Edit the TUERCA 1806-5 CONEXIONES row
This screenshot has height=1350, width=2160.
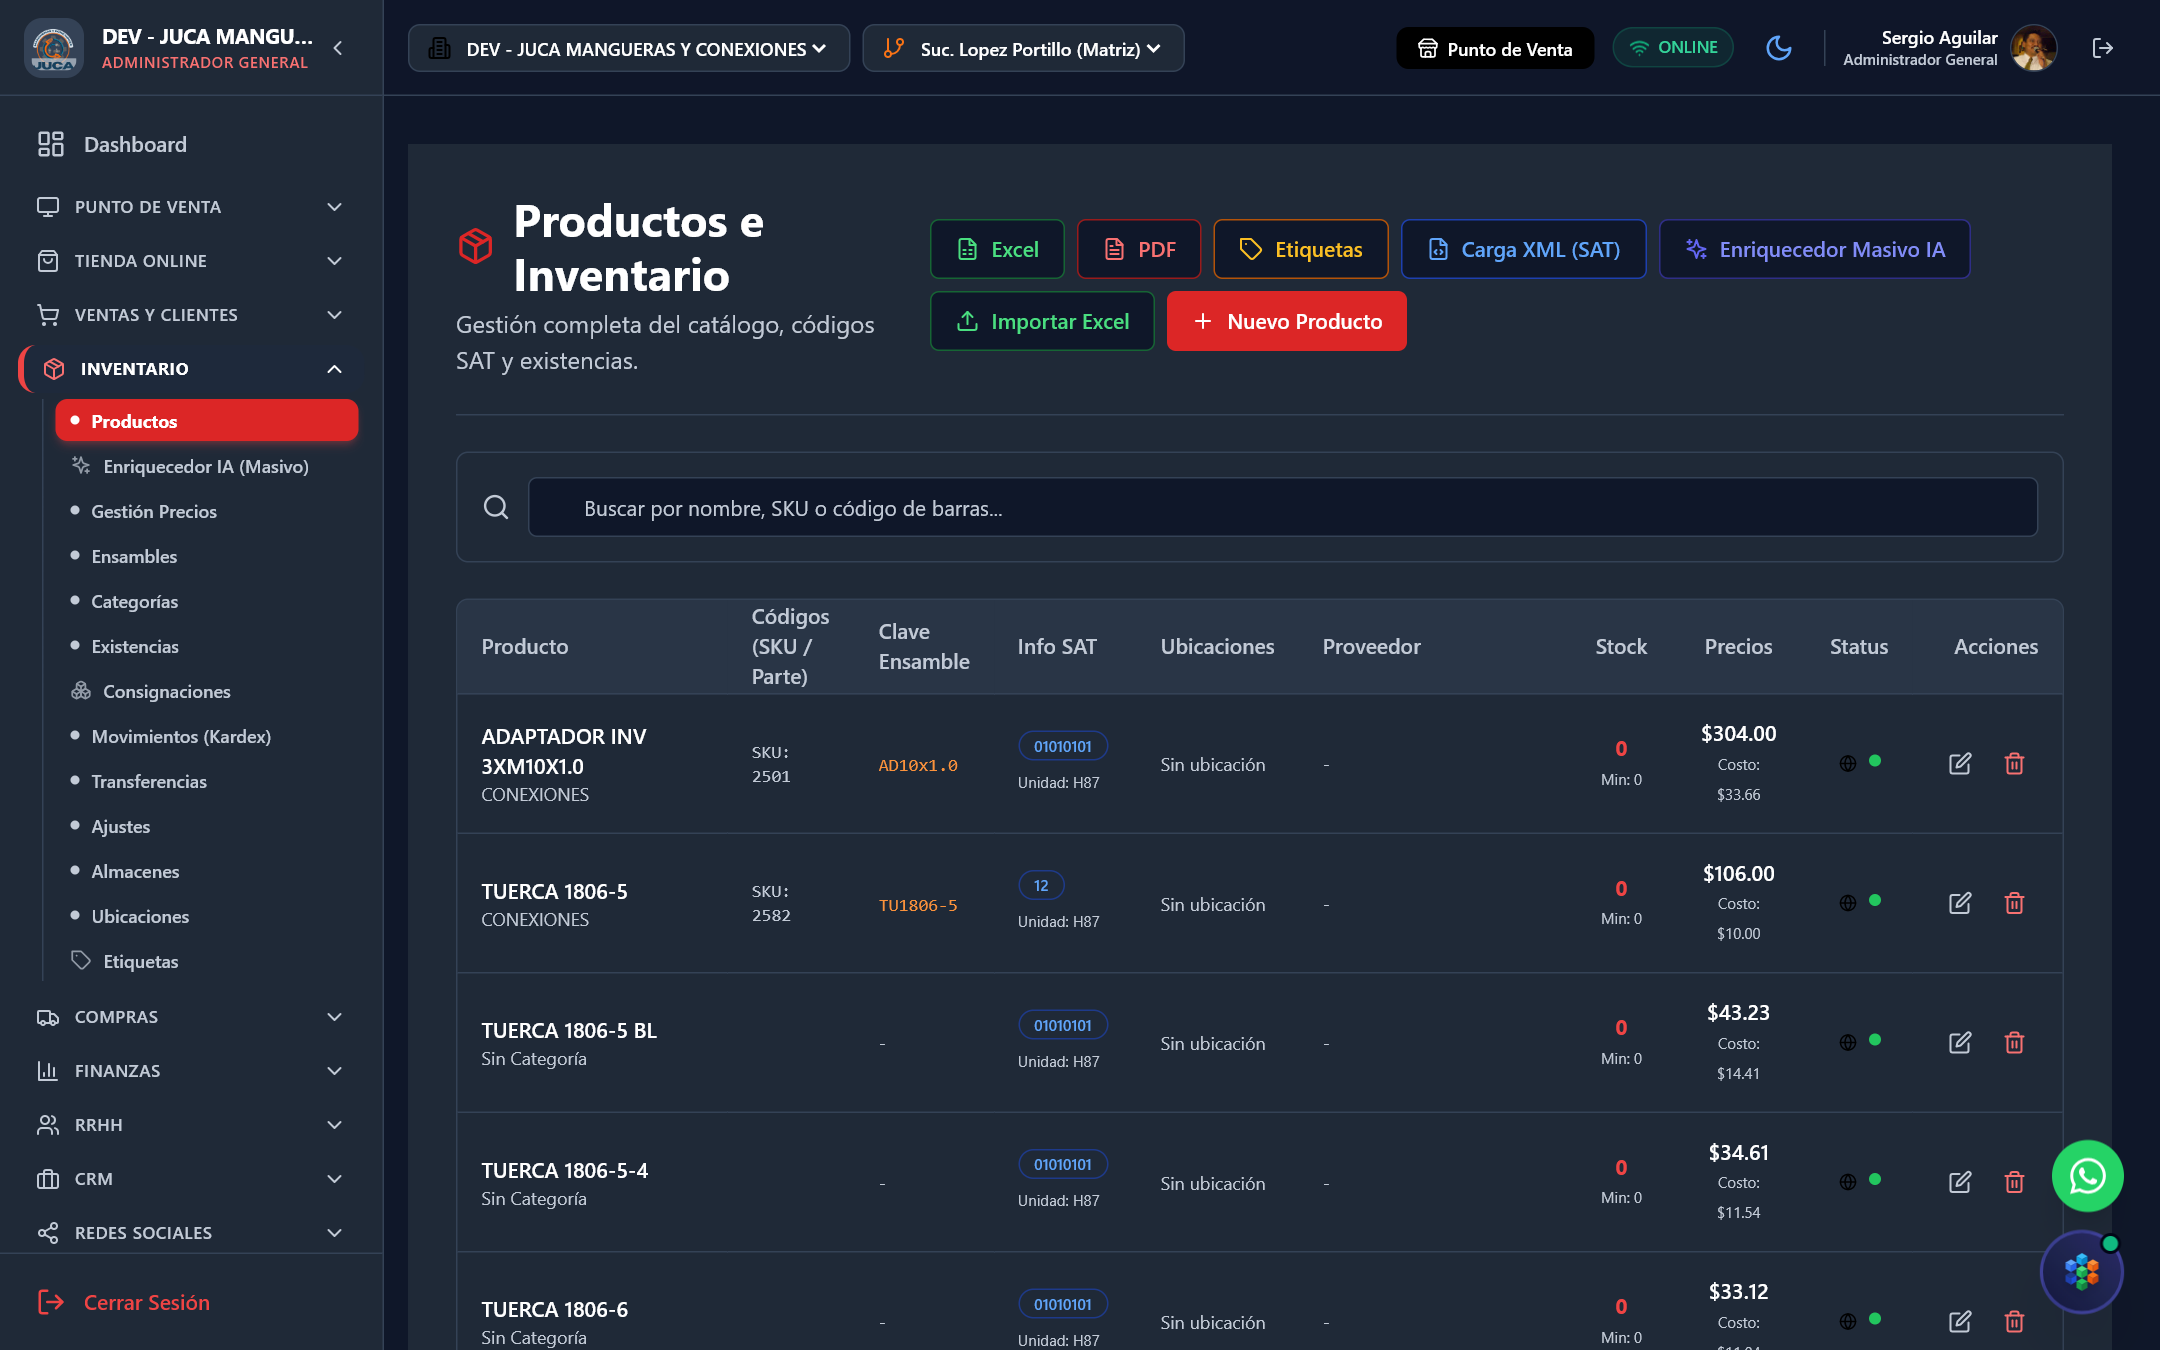[1960, 903]
